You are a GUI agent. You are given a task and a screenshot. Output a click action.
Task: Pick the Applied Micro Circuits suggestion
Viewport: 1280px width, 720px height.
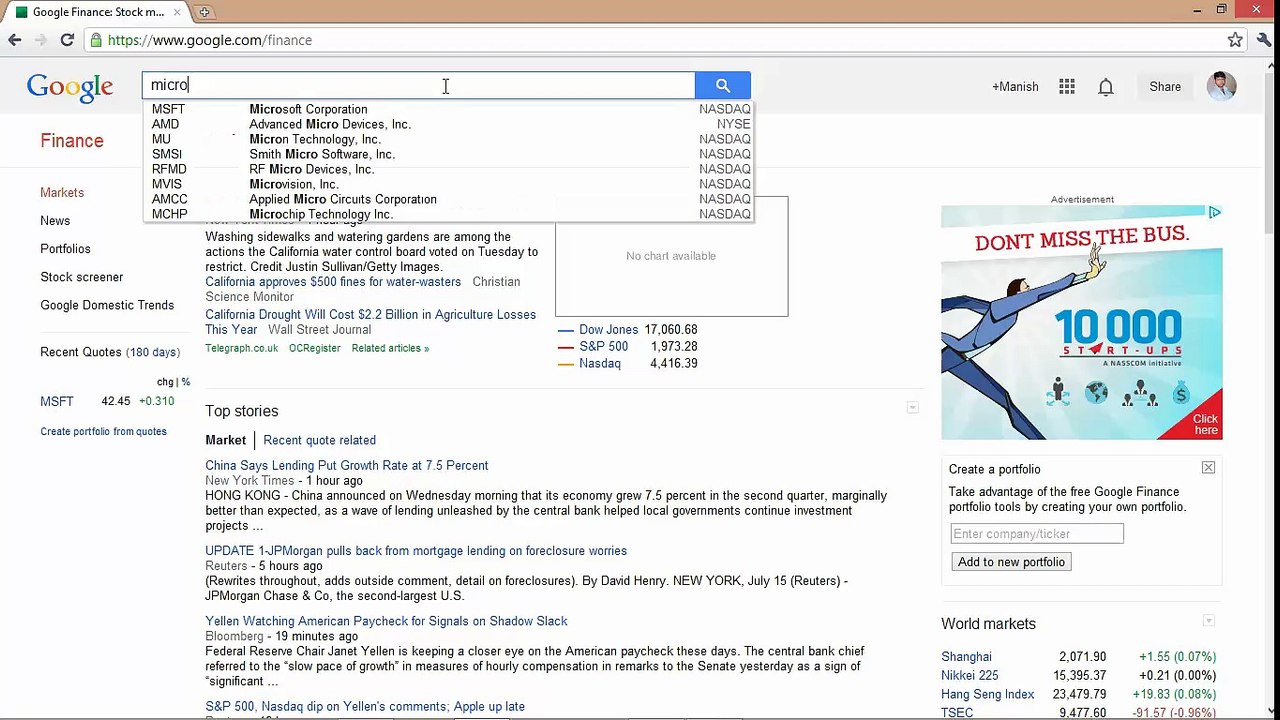[x=447, y=199]
